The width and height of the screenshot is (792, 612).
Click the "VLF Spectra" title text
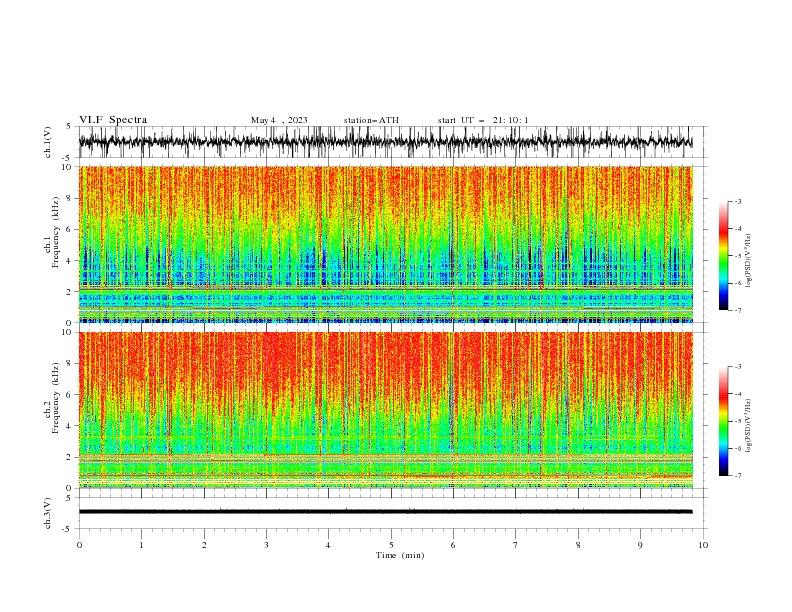pos(113,120)
